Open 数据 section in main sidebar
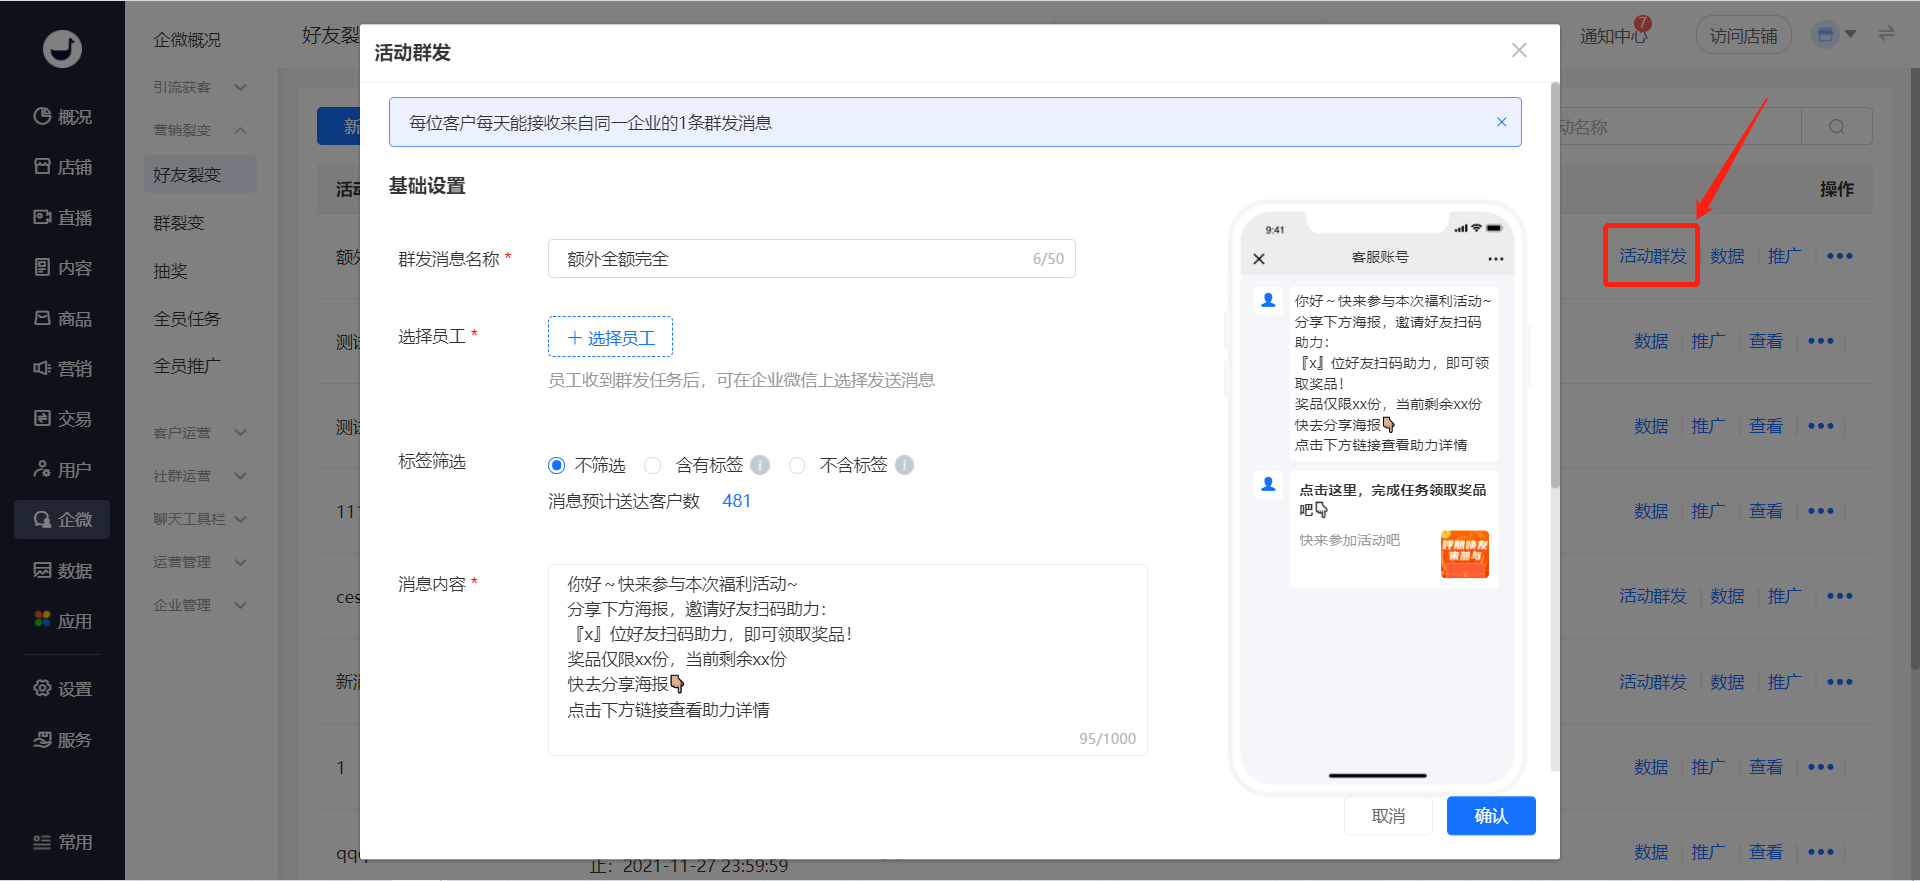 (x=62, y=570)
